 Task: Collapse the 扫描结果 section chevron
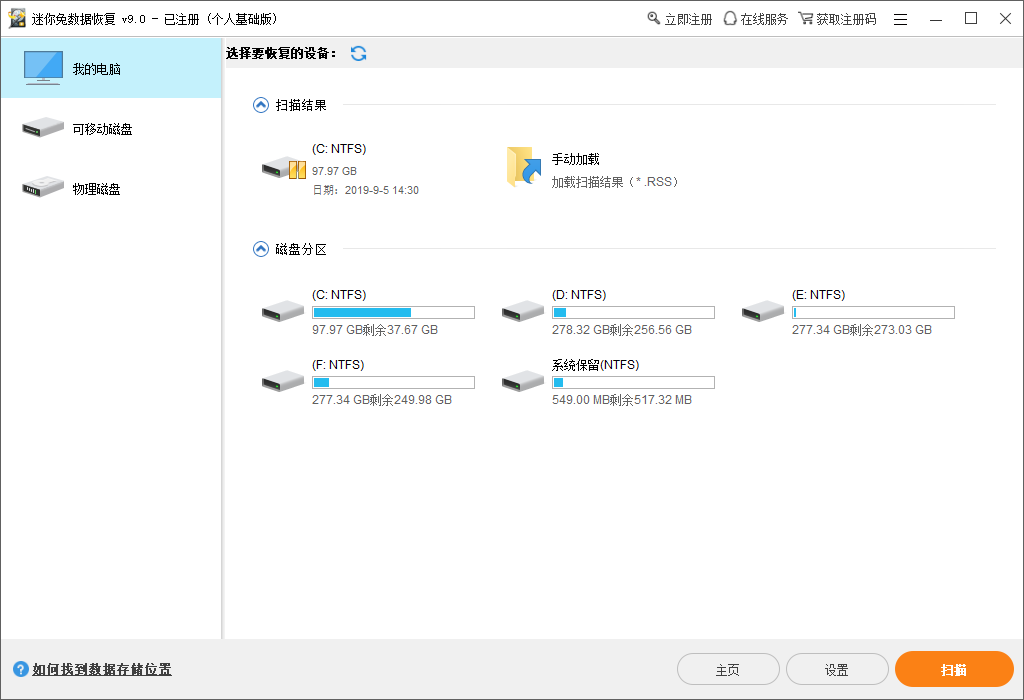pyautogui.click(x=261, y=105)
